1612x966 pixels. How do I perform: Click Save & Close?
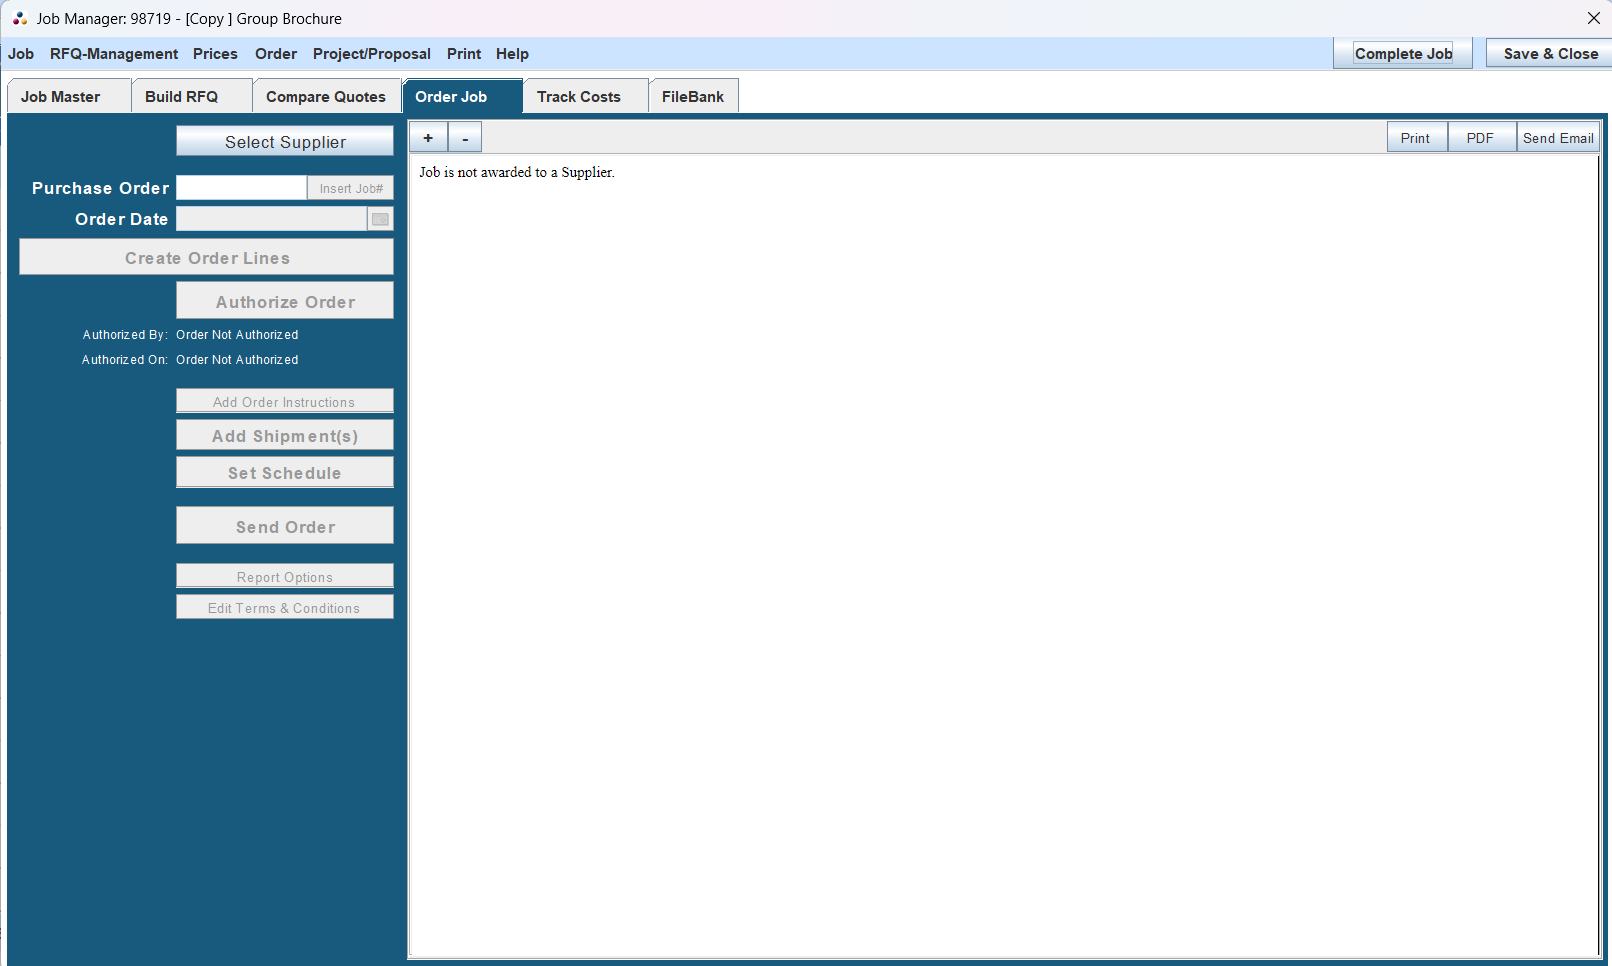[1550, 54]
